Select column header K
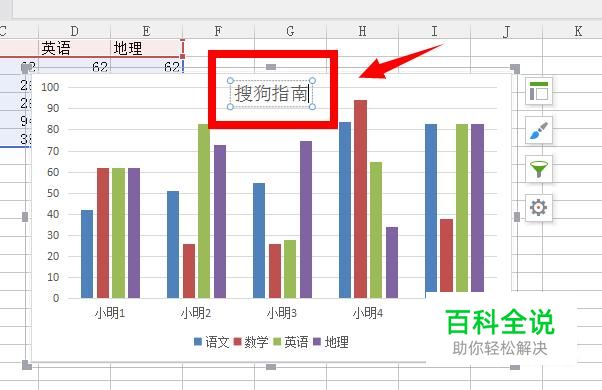602x390 pixels. 578,31
